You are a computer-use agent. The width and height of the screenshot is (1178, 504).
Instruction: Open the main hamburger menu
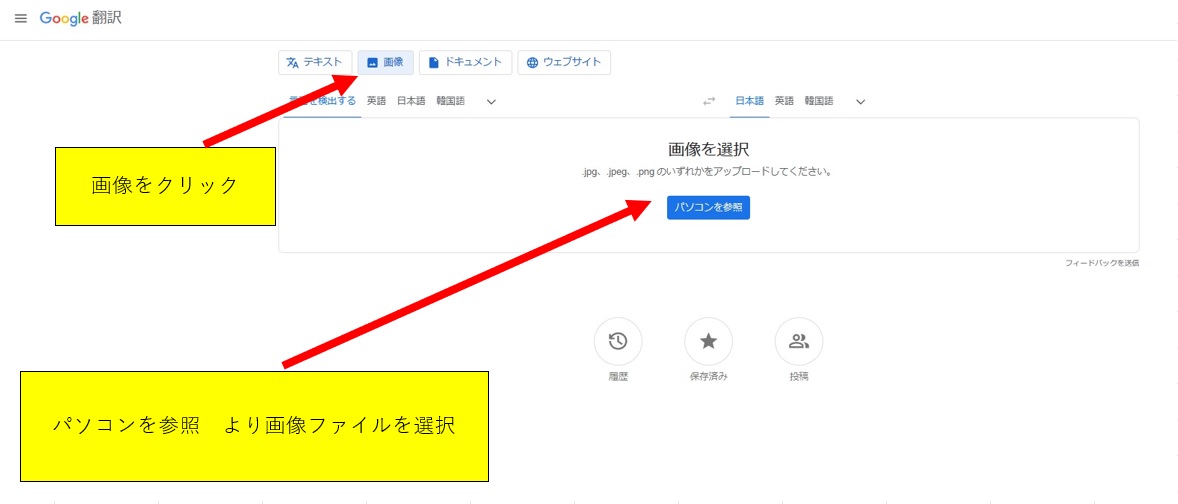pos(21,19)
